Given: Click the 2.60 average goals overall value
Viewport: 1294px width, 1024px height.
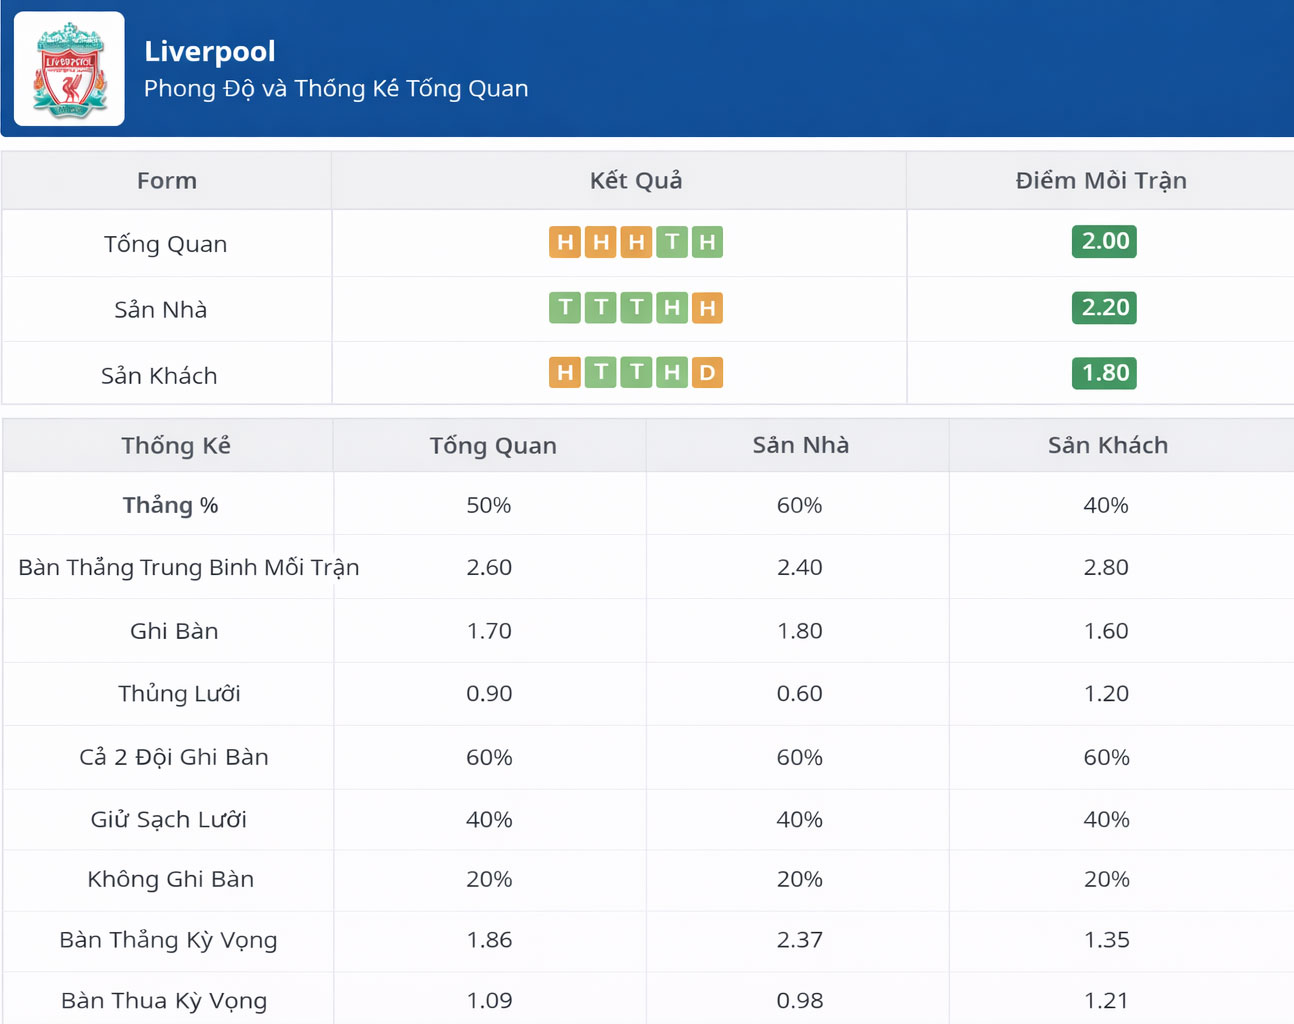Looking at the screenshot, I should tap(489, 568).
